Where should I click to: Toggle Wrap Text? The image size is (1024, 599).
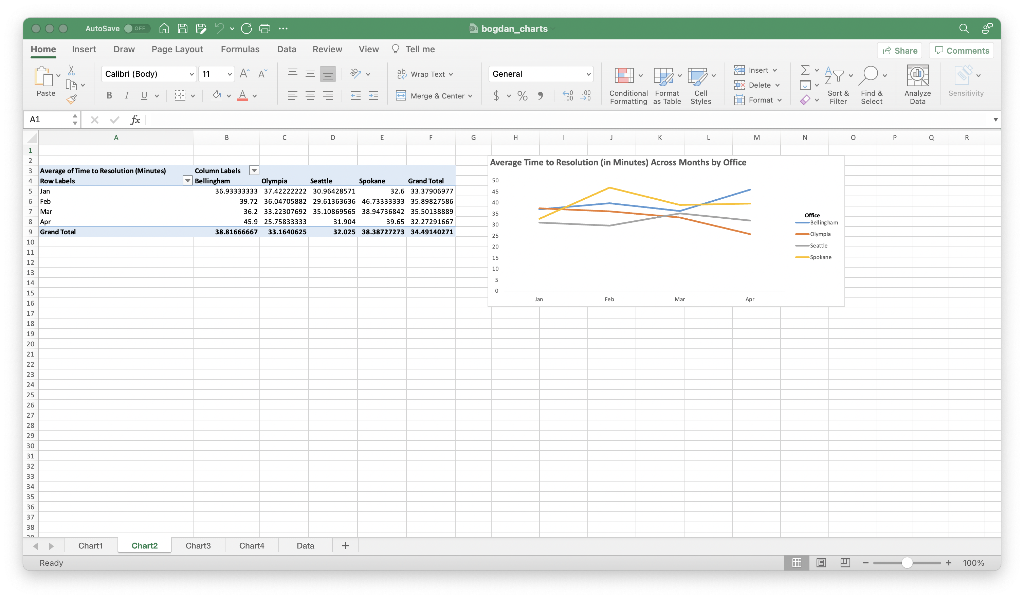(x=425, y=74)
